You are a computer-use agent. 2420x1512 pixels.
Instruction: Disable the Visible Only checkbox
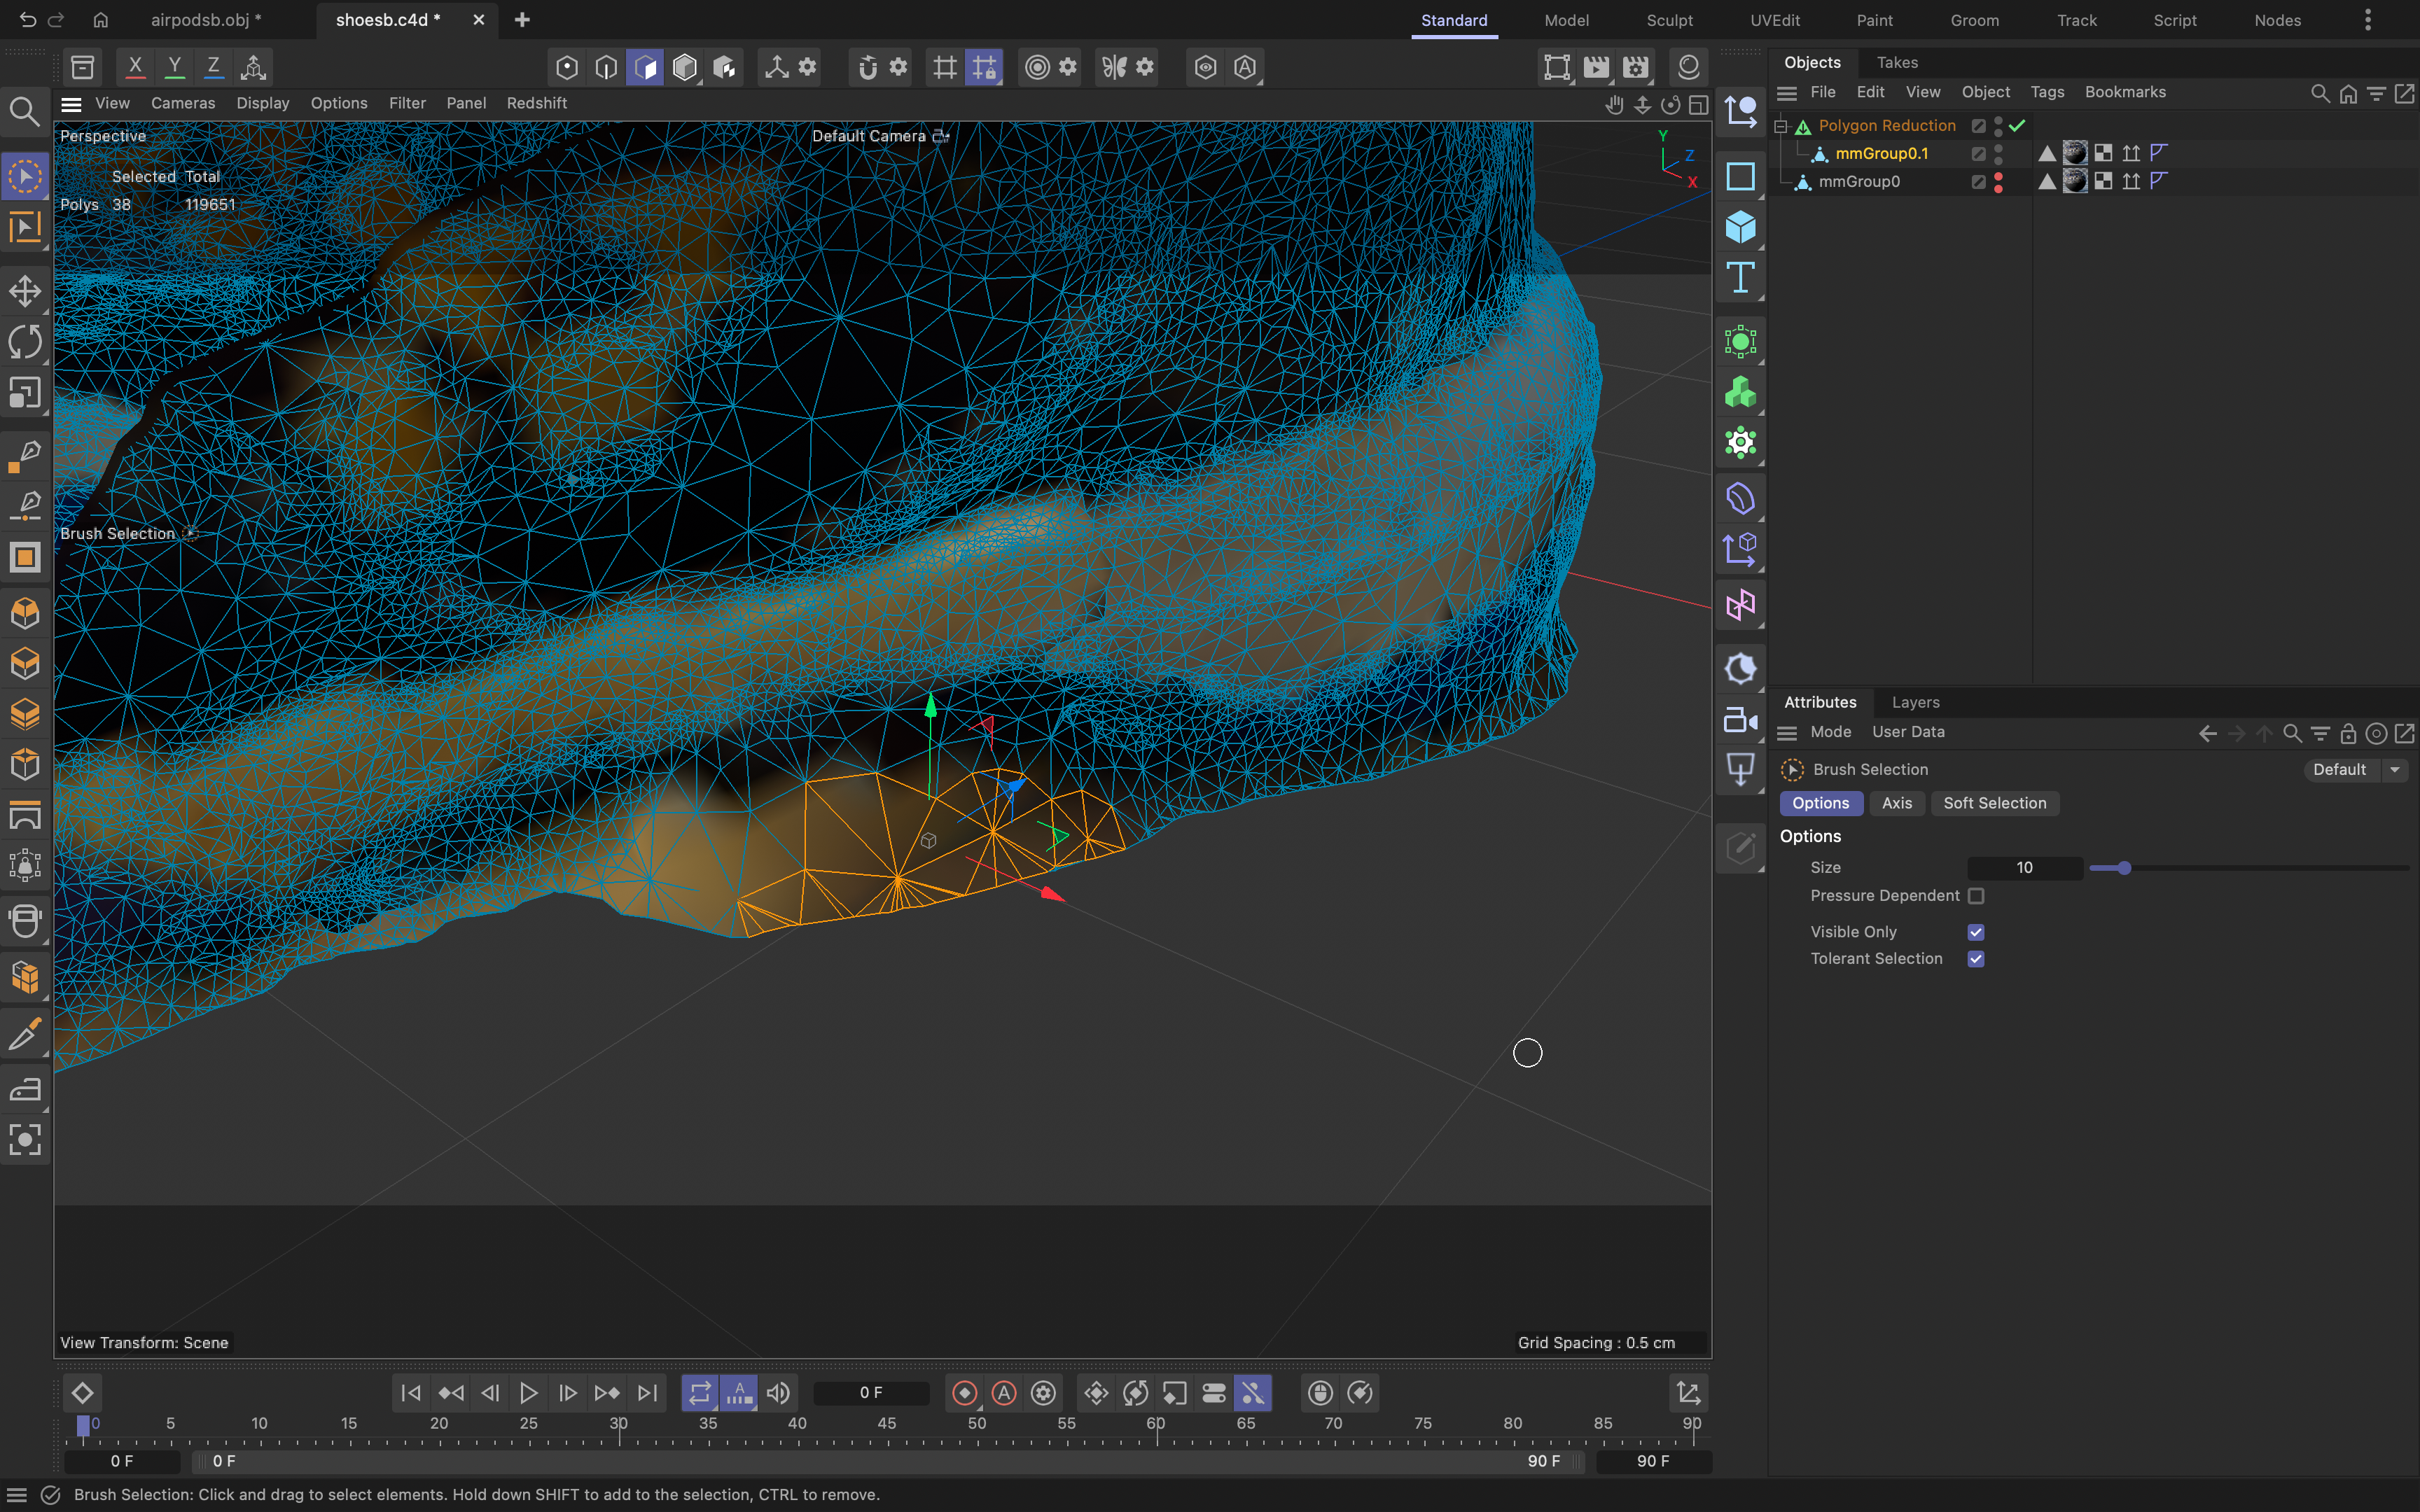(1976, 931)
